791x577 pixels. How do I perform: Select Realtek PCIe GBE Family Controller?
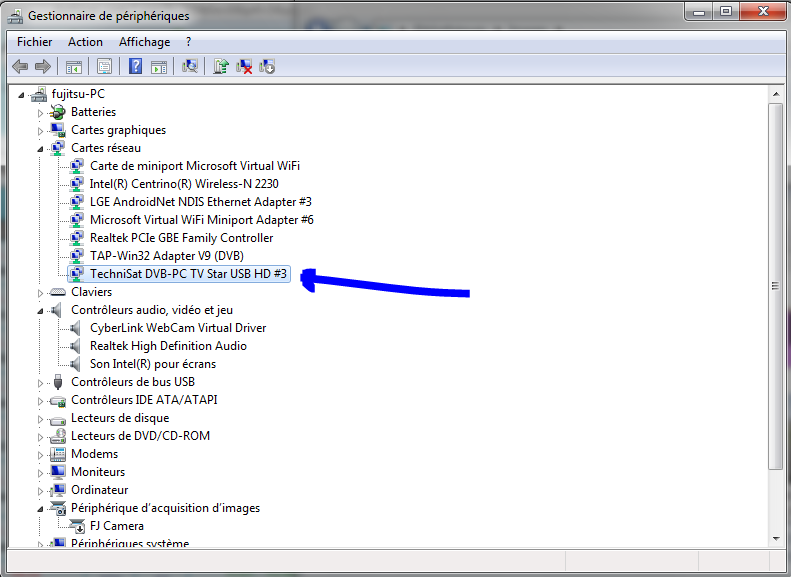pos(181,238)
